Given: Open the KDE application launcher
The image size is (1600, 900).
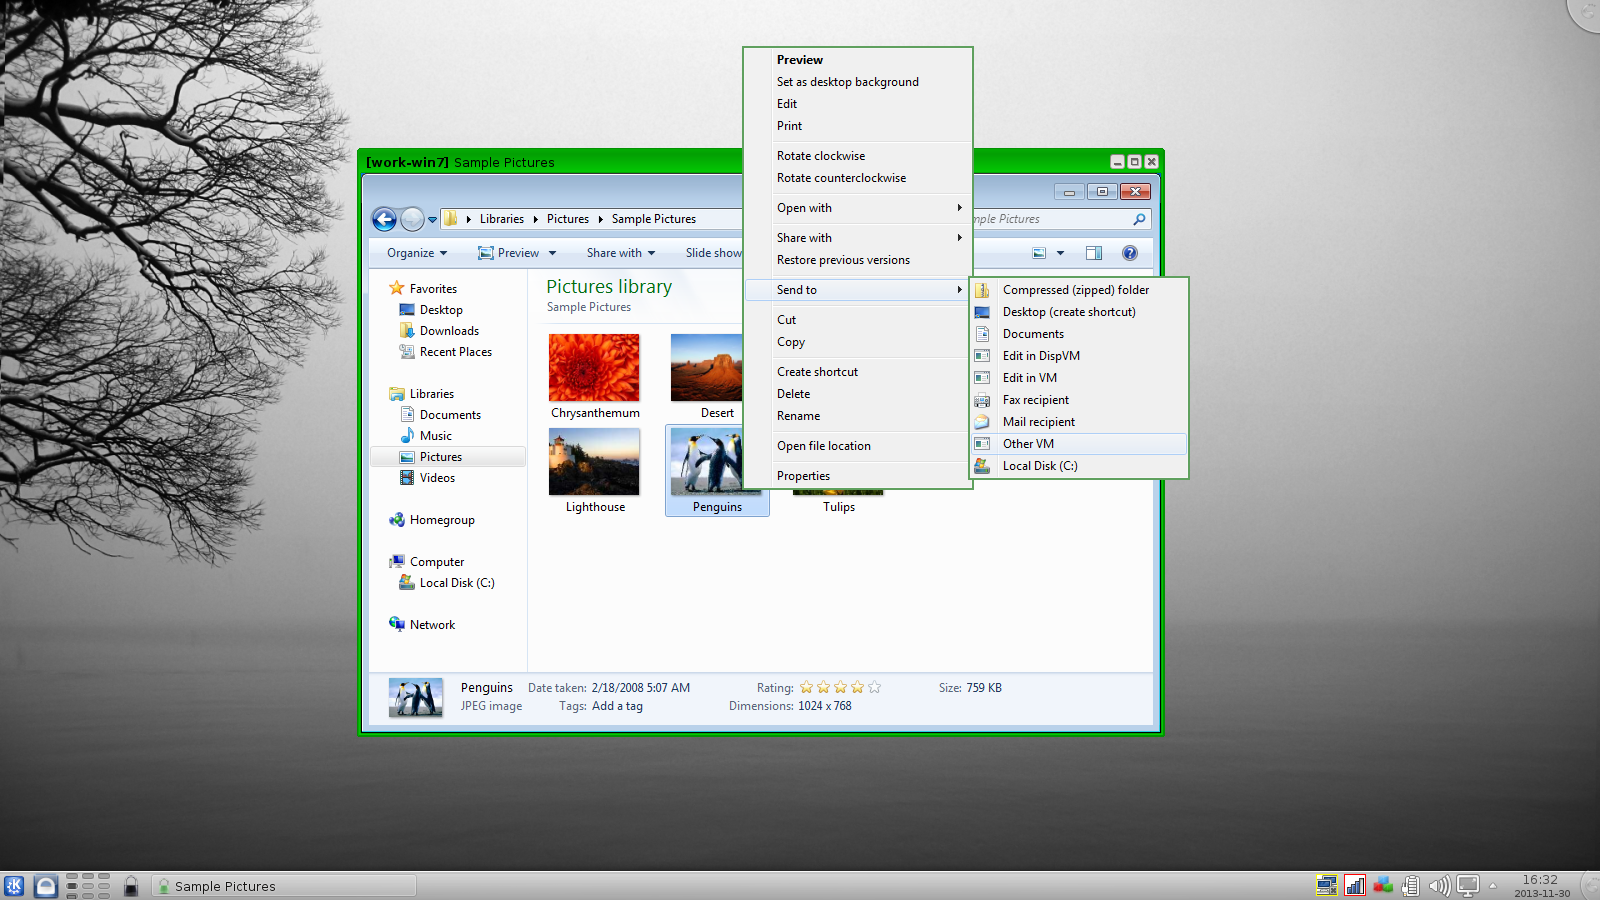Looking at the screenshot, I should point(13,885).
